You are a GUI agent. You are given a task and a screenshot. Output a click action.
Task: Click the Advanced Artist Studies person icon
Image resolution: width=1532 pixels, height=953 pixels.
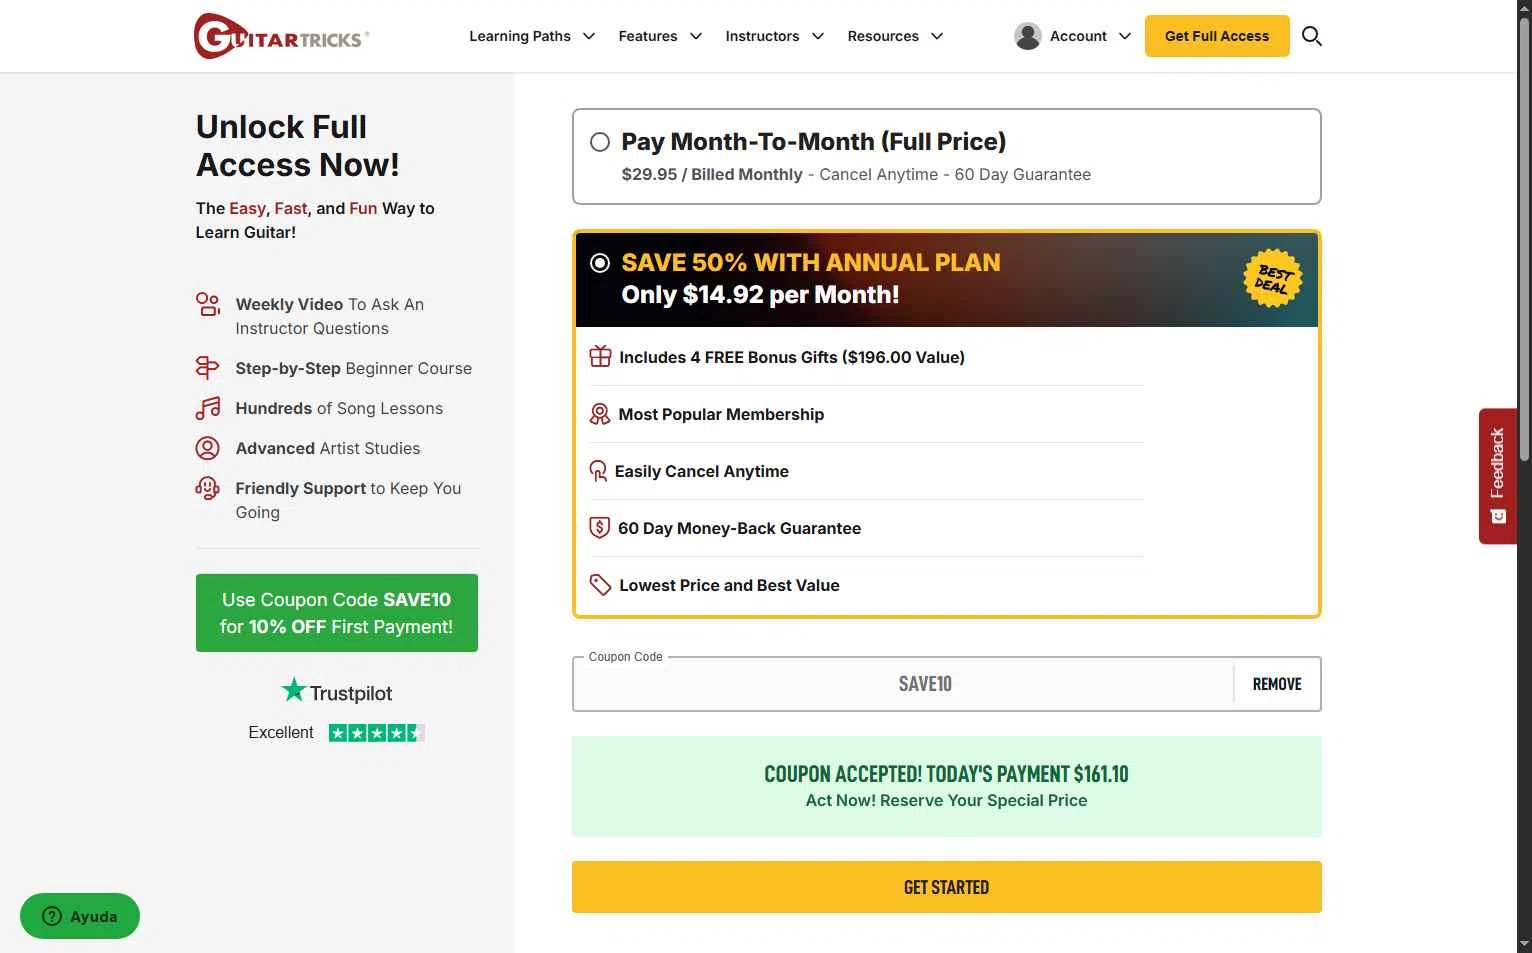(207, 448)
